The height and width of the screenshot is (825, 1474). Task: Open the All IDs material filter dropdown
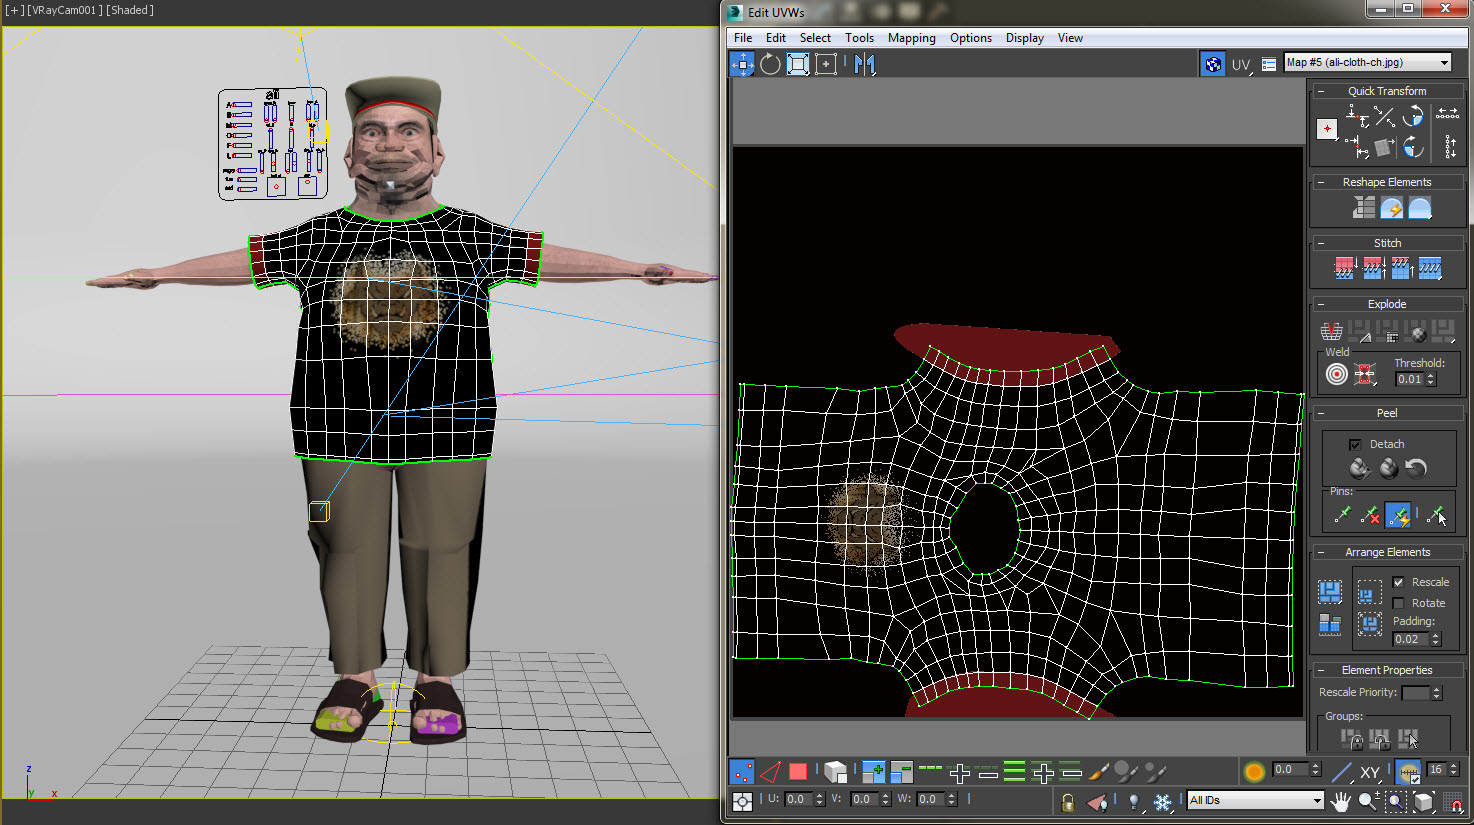1318,800
